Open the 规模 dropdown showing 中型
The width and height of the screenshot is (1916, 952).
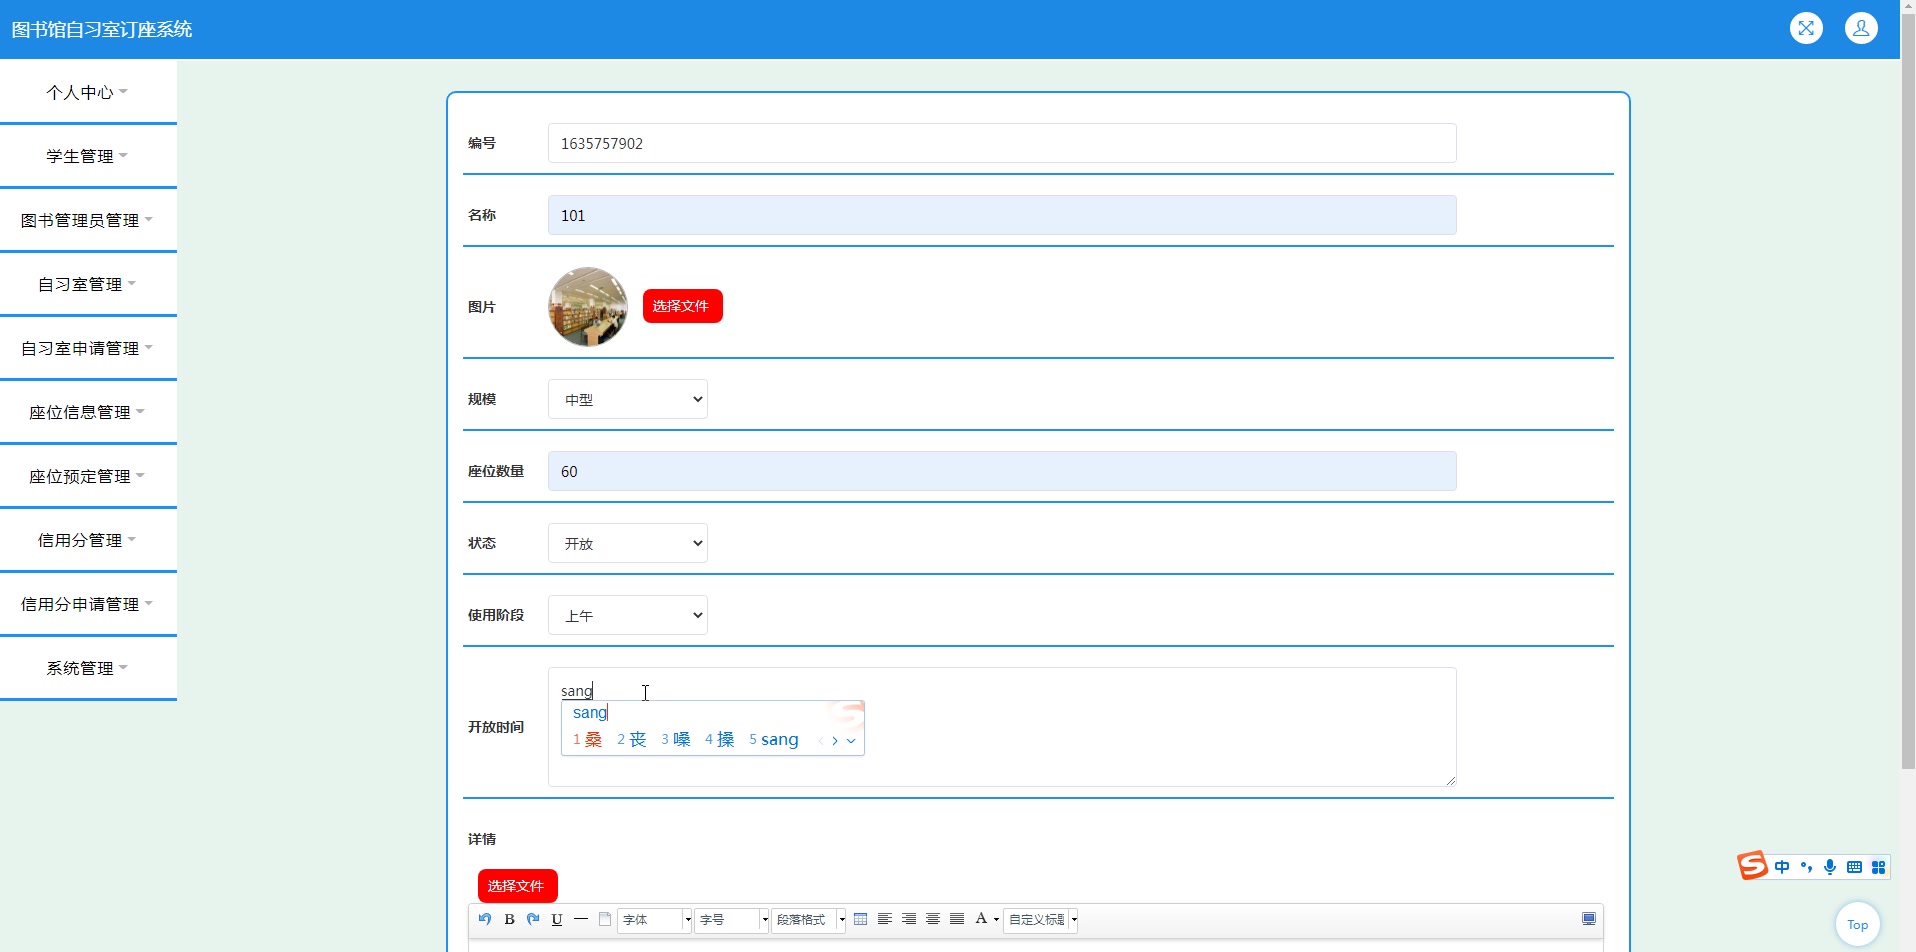(x=626, y=398)
